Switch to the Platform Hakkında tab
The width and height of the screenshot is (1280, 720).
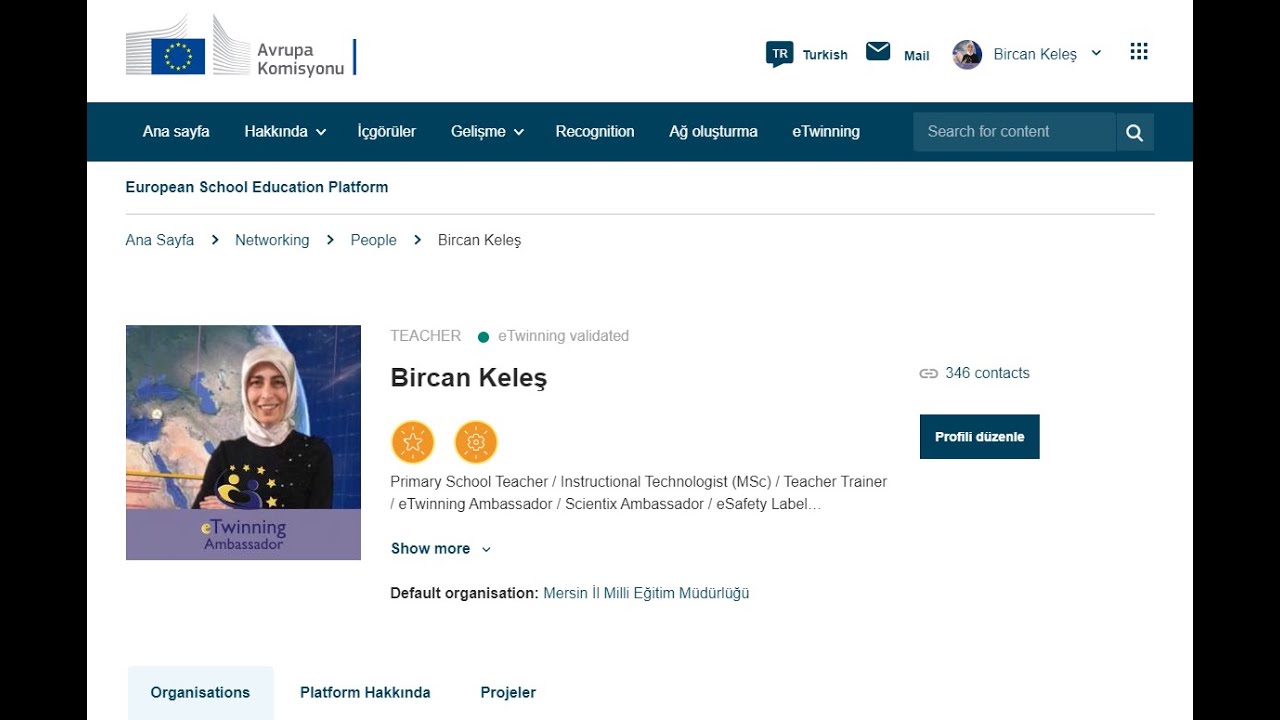365,692
